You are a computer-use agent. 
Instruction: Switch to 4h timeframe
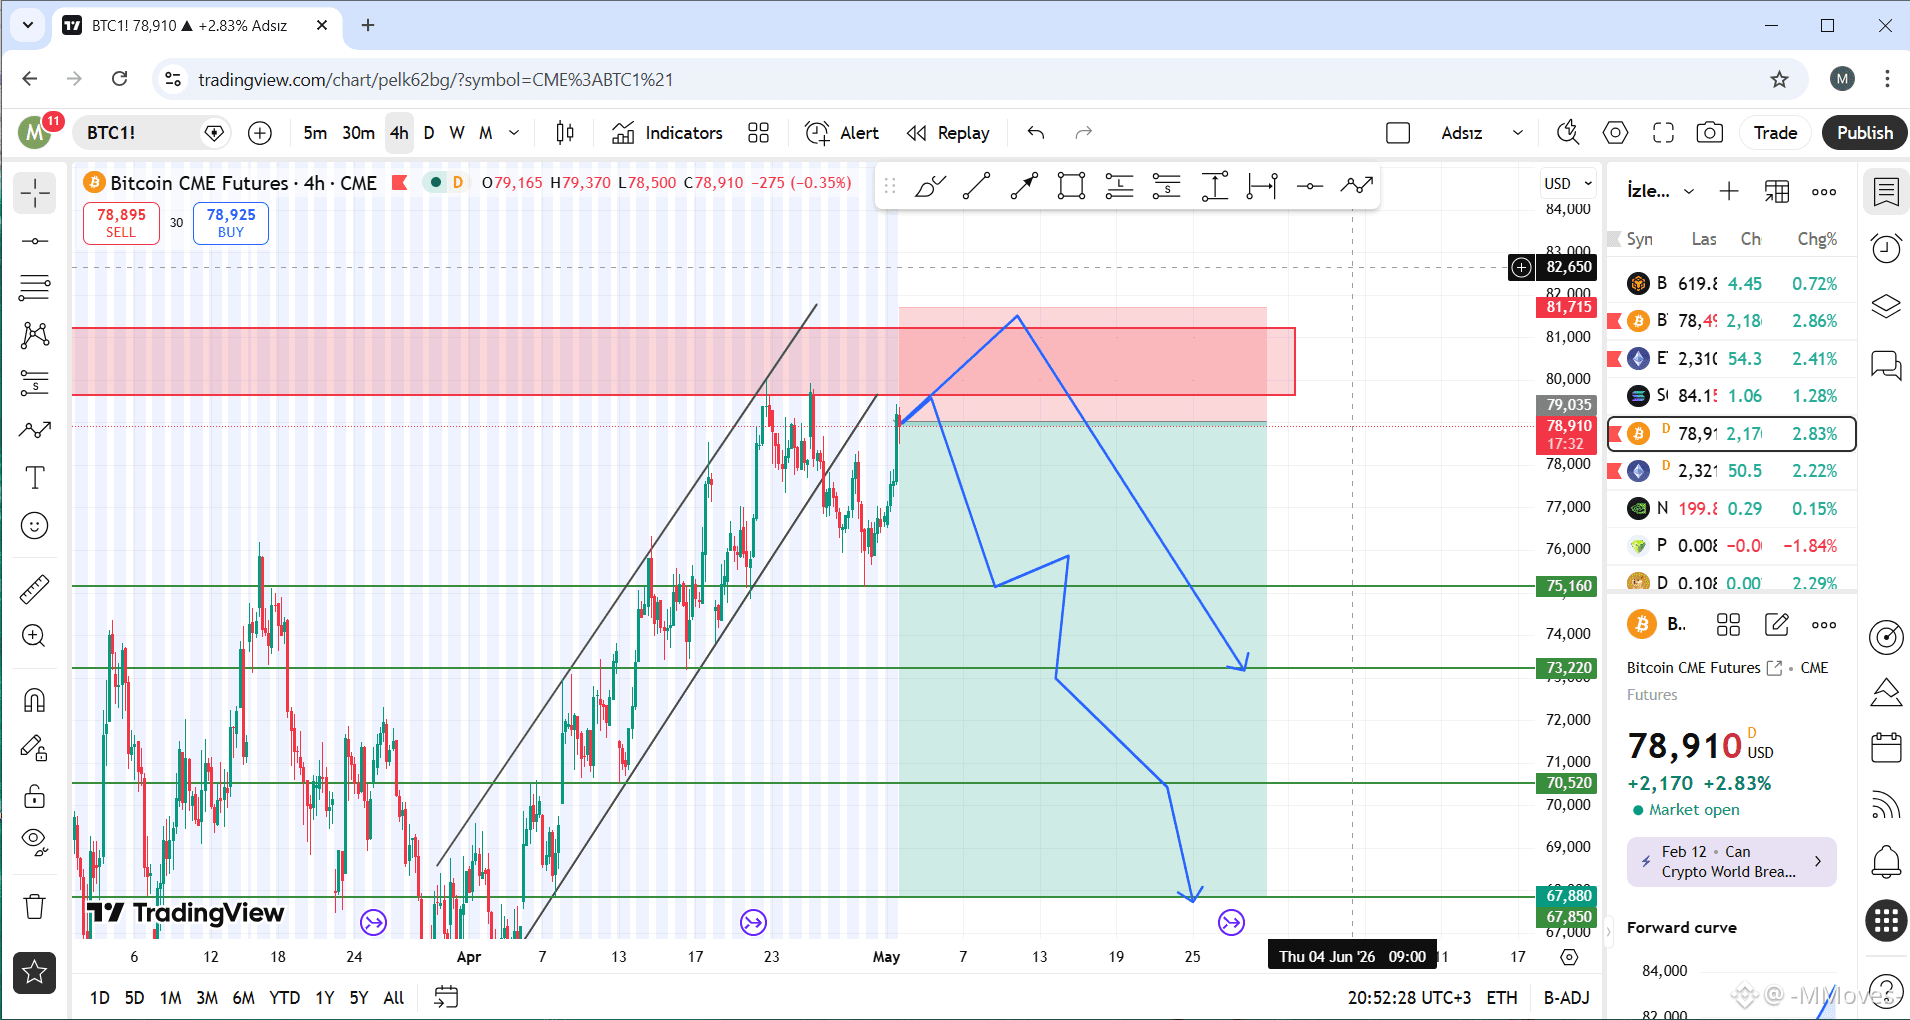coord(399,133)
